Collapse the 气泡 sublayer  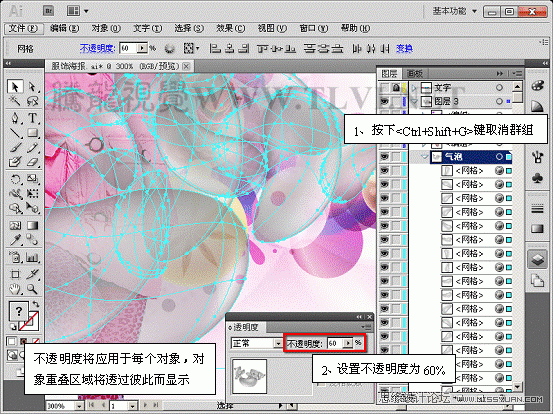(425, 157)
